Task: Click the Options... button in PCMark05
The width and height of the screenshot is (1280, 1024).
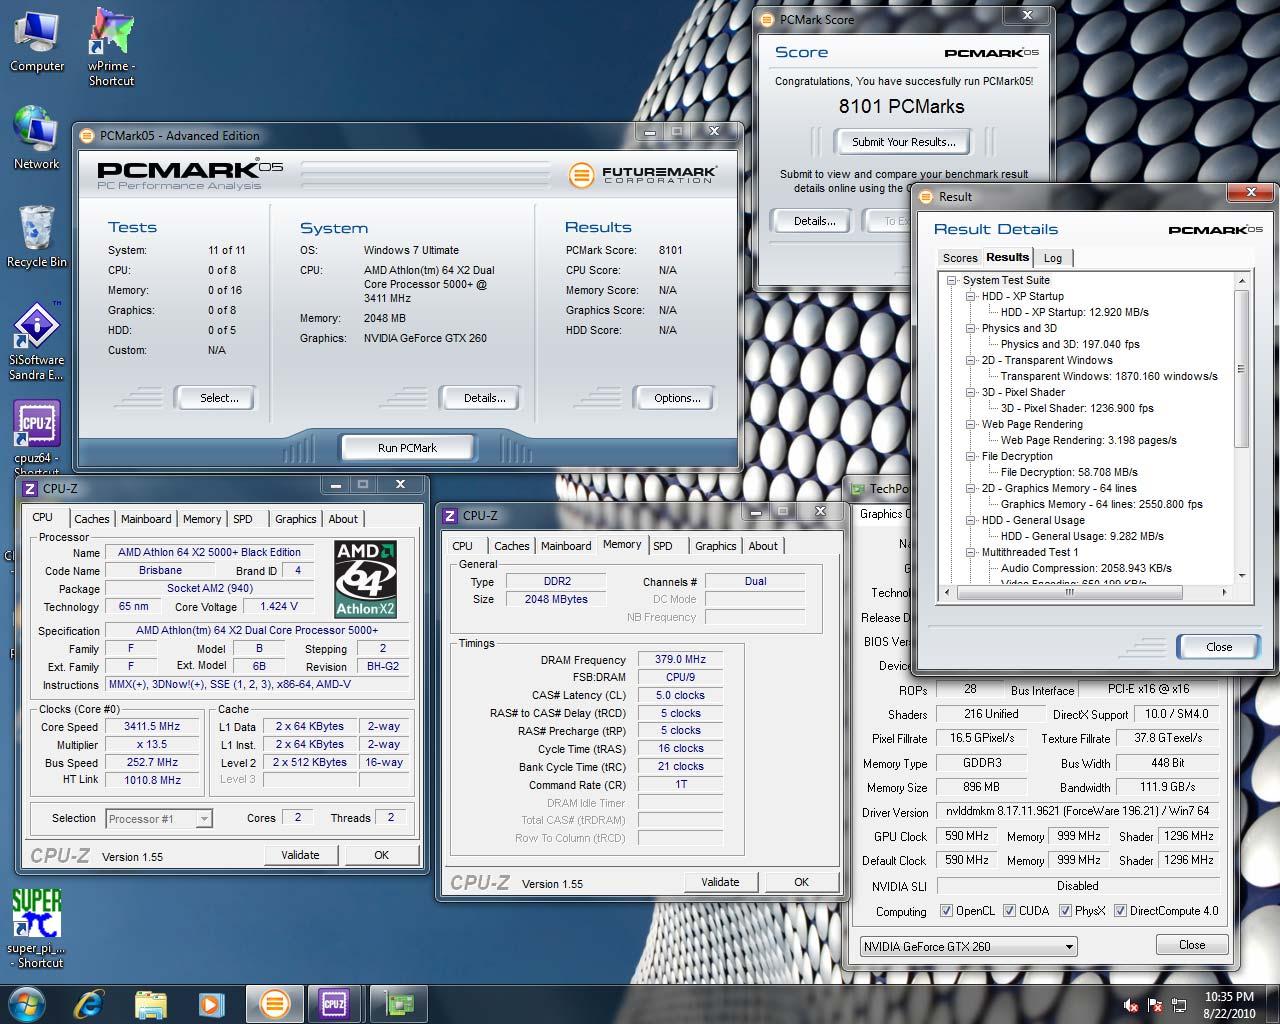Action: [677, 398]
